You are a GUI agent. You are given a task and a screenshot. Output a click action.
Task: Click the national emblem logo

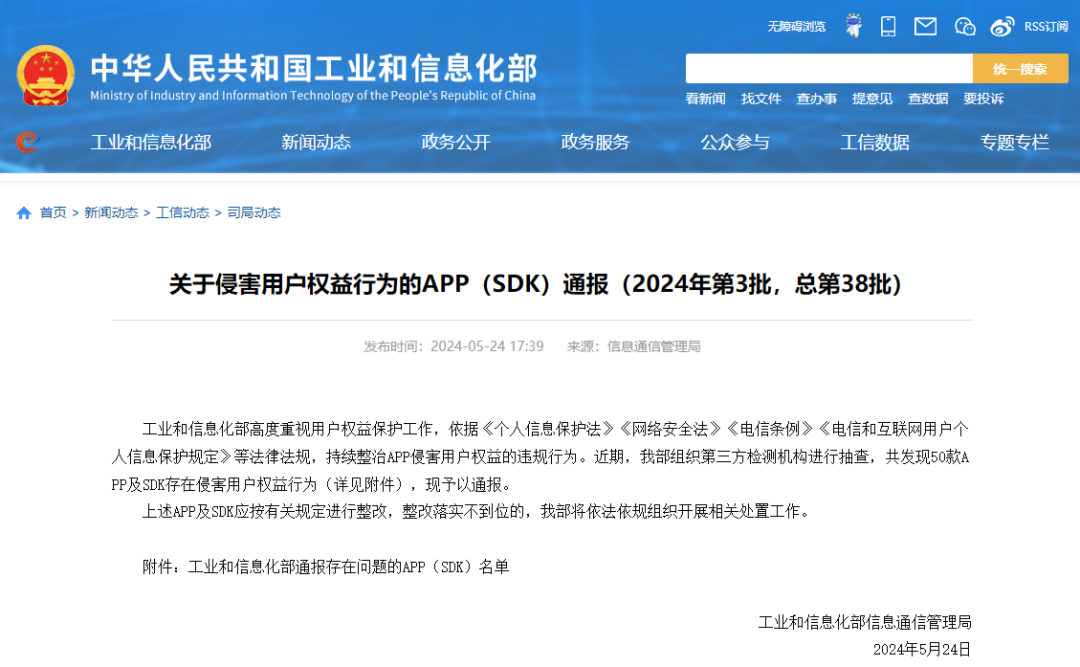pos(45,76)
